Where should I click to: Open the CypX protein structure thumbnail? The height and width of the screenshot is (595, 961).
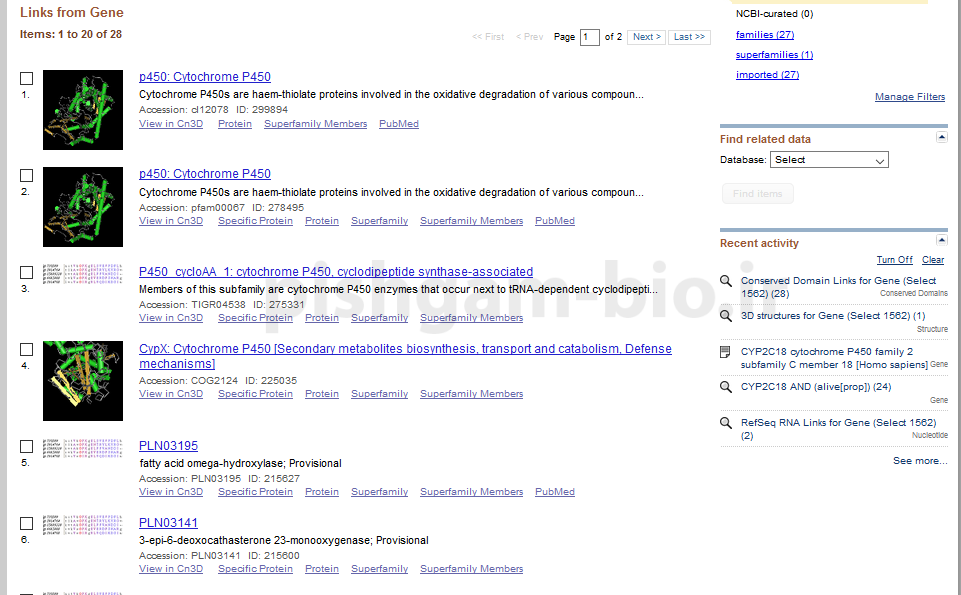83,381
